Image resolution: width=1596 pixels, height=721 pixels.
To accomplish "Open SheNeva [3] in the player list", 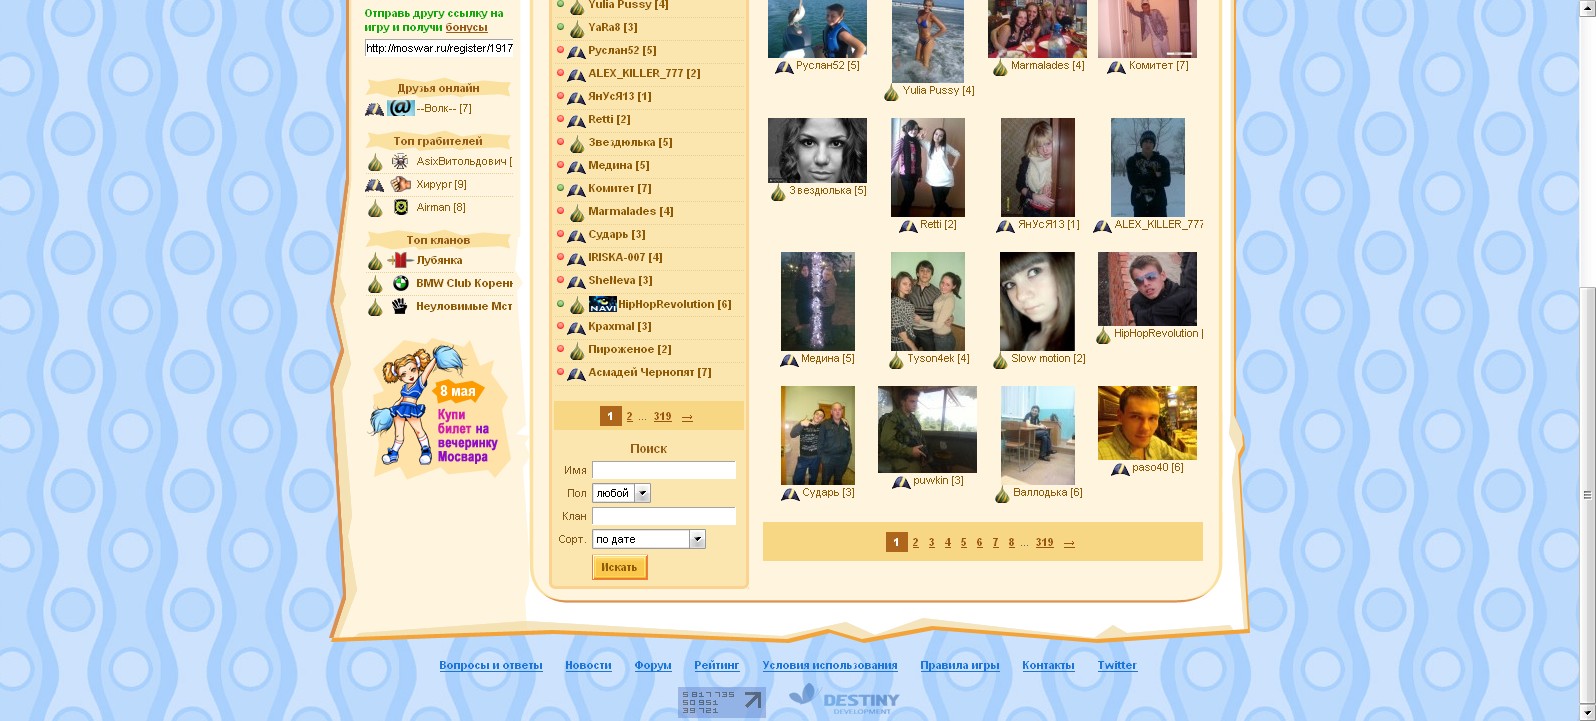I will point(620,280).
